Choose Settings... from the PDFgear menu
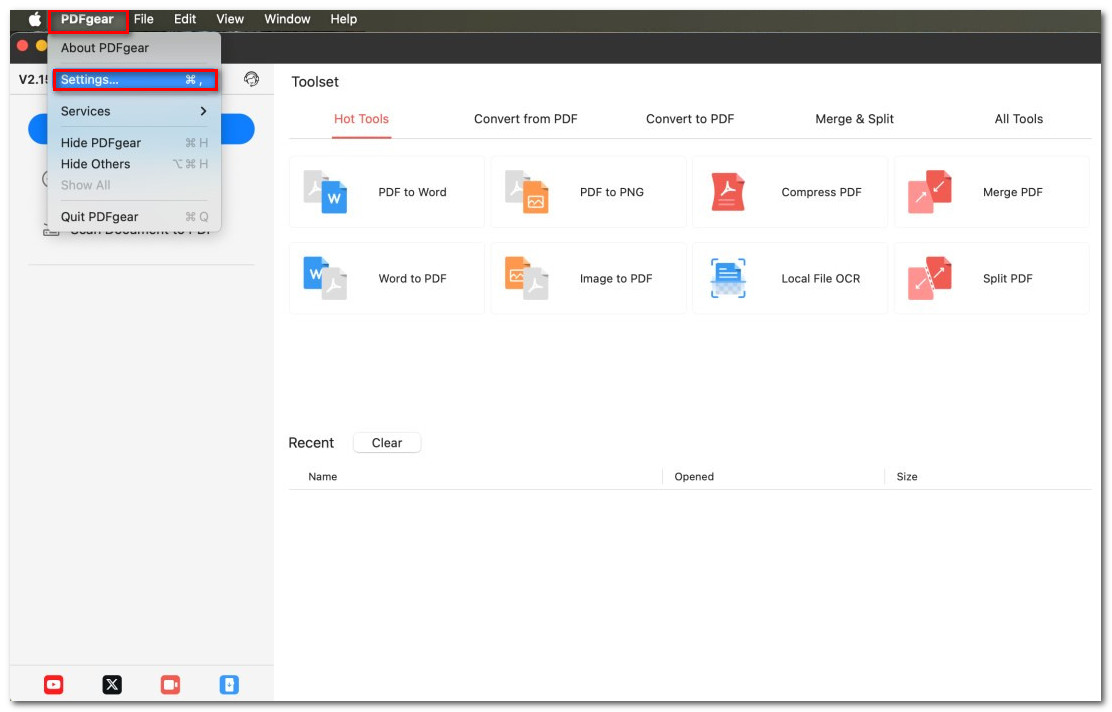The height and width of the screenshot is (712, 1112). point(134,80)
